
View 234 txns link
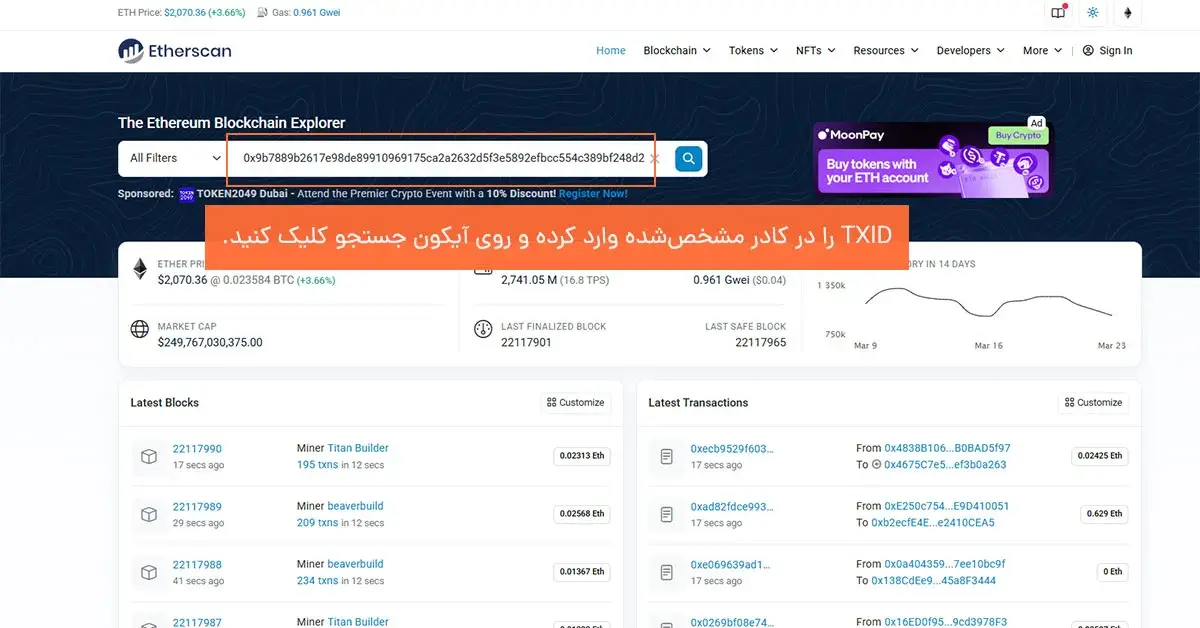point(317,581)
